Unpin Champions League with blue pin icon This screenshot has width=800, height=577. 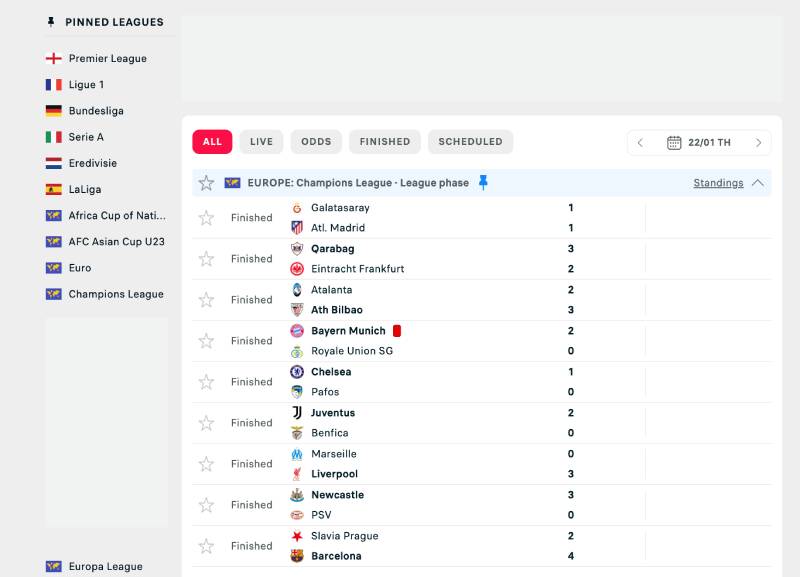[x=483, y=182]
